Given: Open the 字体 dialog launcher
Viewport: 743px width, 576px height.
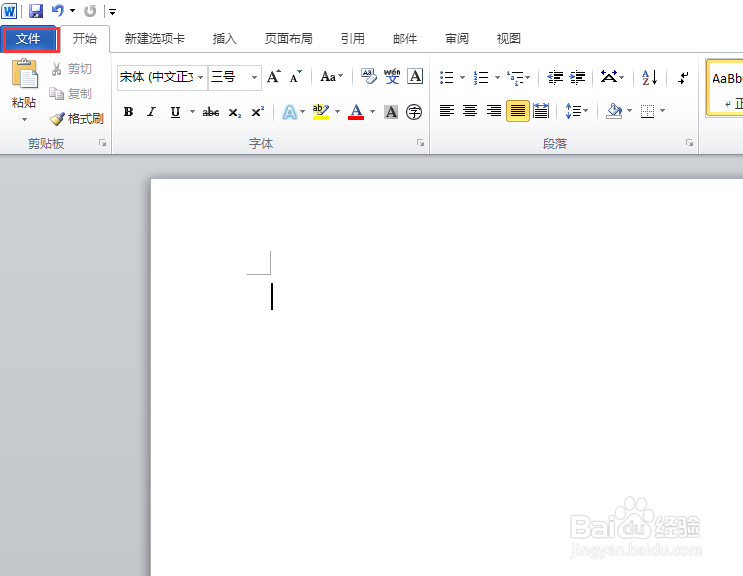Looking at the screenshot, I should 420,143.
